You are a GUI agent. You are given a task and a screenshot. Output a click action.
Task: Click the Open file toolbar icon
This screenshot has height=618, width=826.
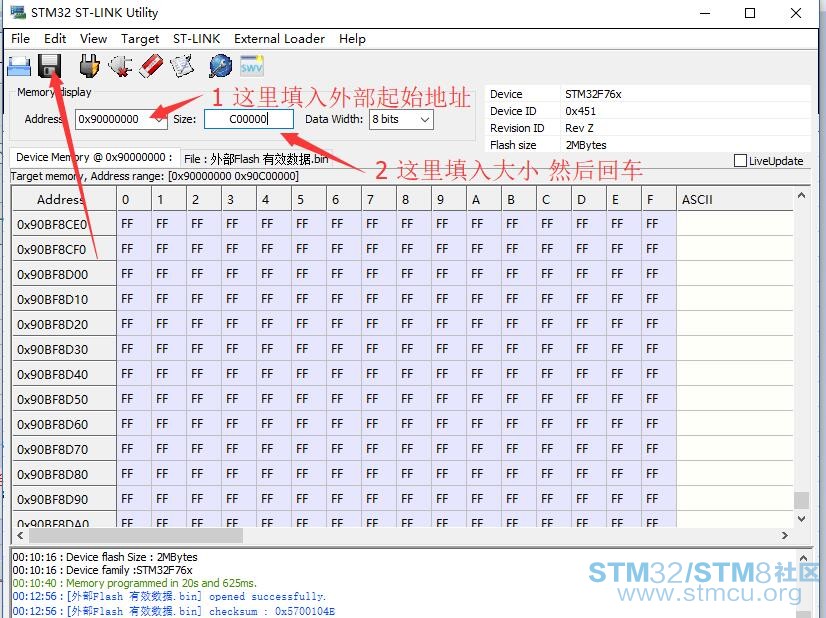[x=19, y=66]
